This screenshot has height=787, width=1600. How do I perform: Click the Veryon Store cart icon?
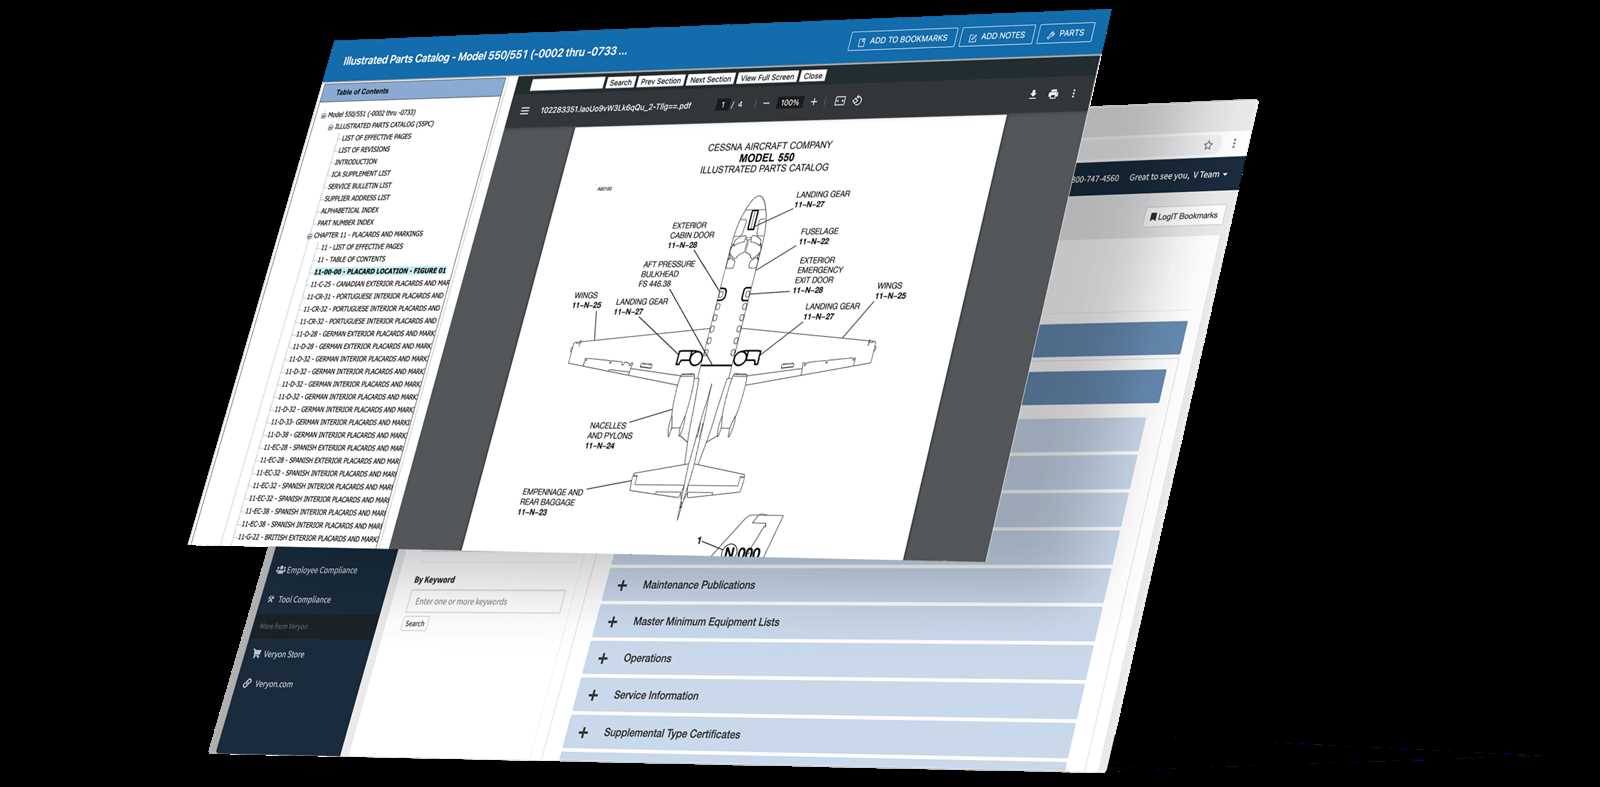coord(257,654)
